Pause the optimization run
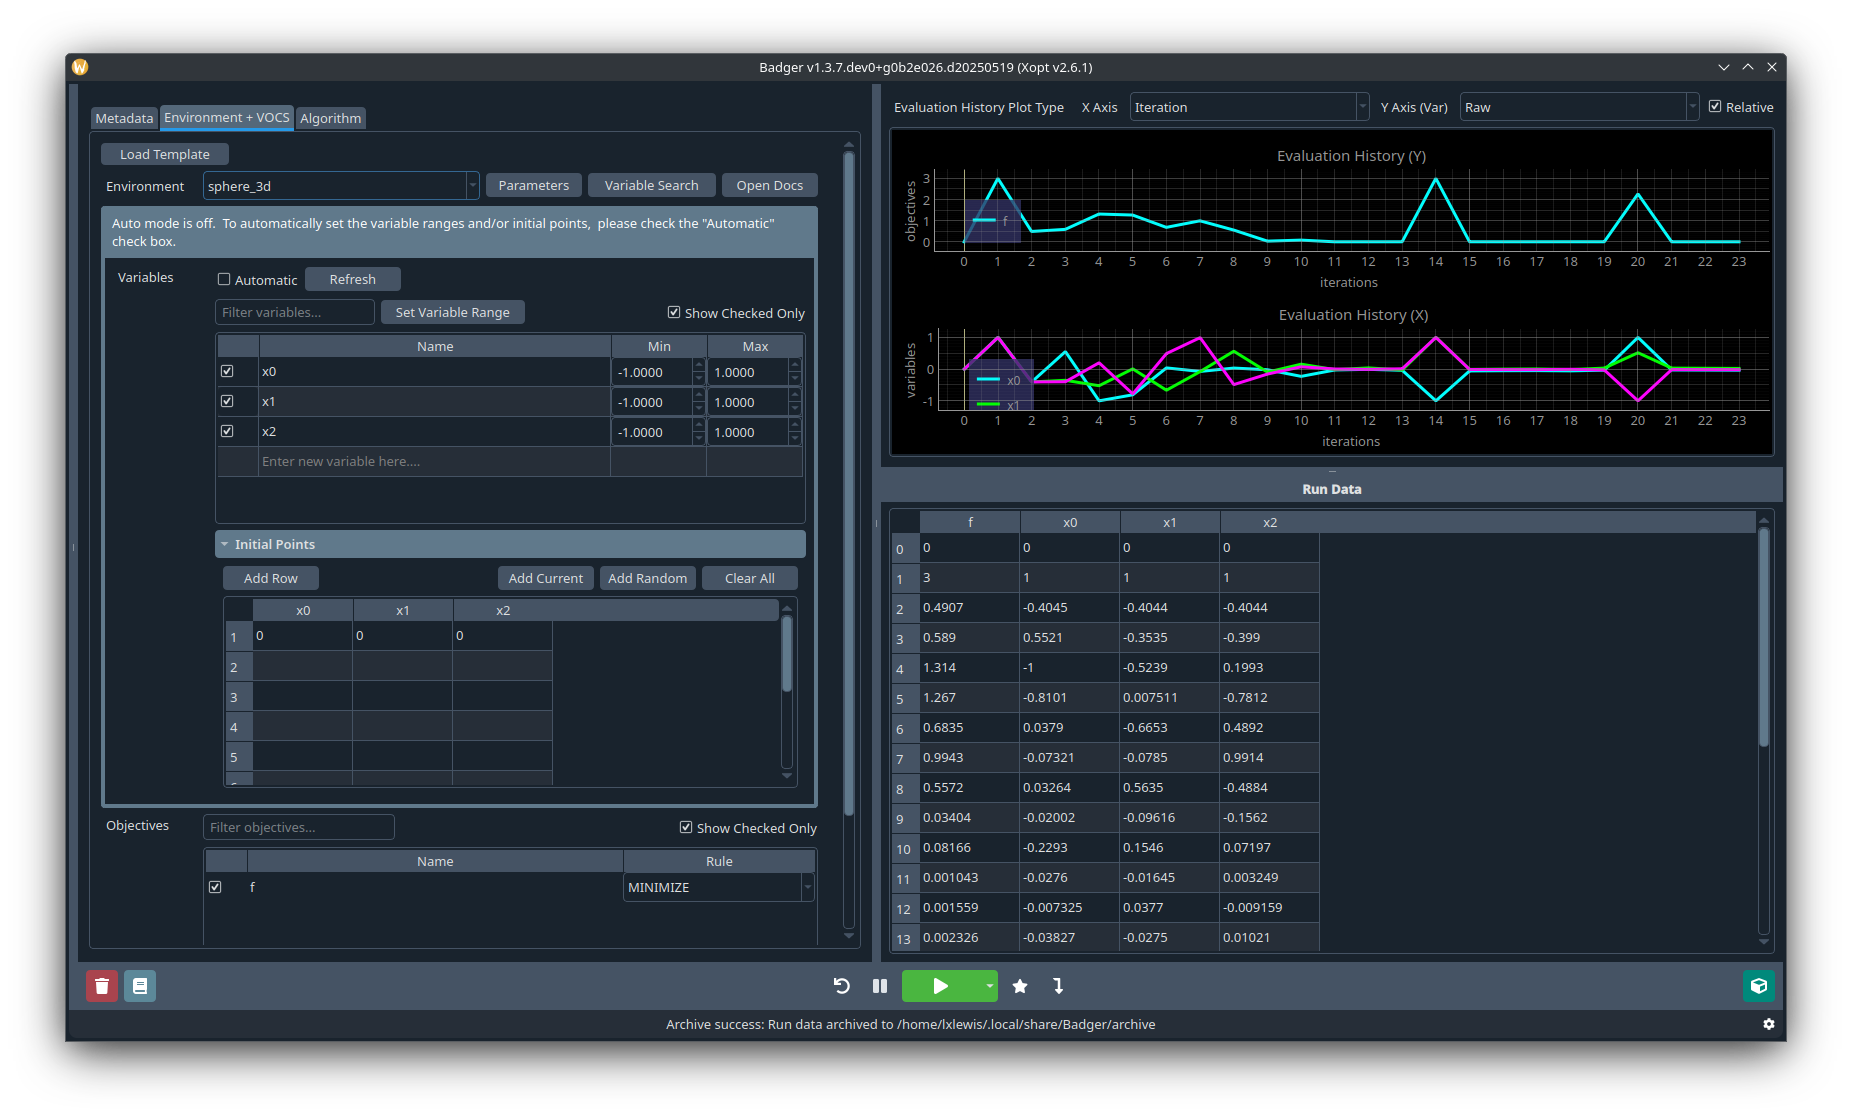1852x1119 pixels. 880,986
